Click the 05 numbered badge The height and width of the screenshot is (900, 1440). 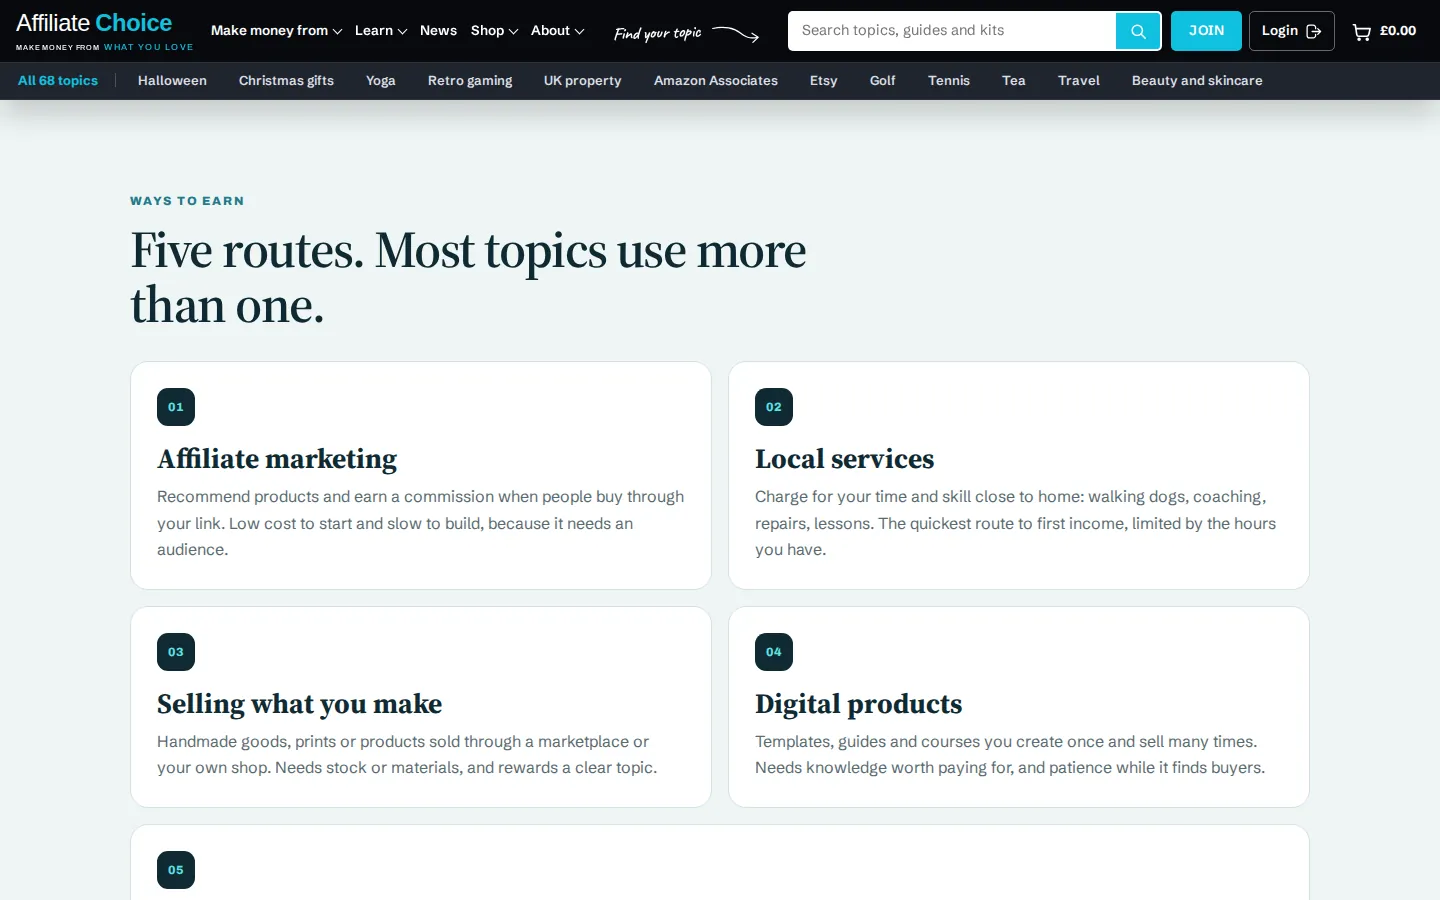(x=176, y=870)
